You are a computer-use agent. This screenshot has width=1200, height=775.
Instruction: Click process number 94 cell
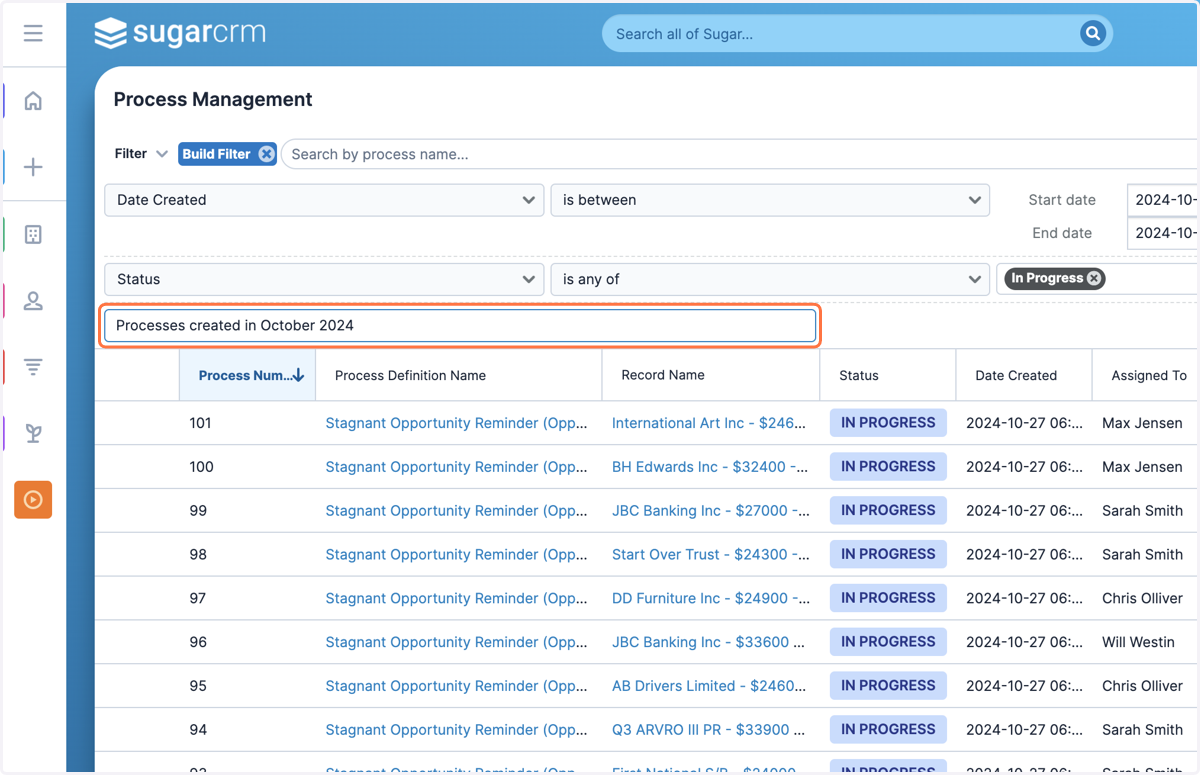pyautogui.click(x=198, y=730)
